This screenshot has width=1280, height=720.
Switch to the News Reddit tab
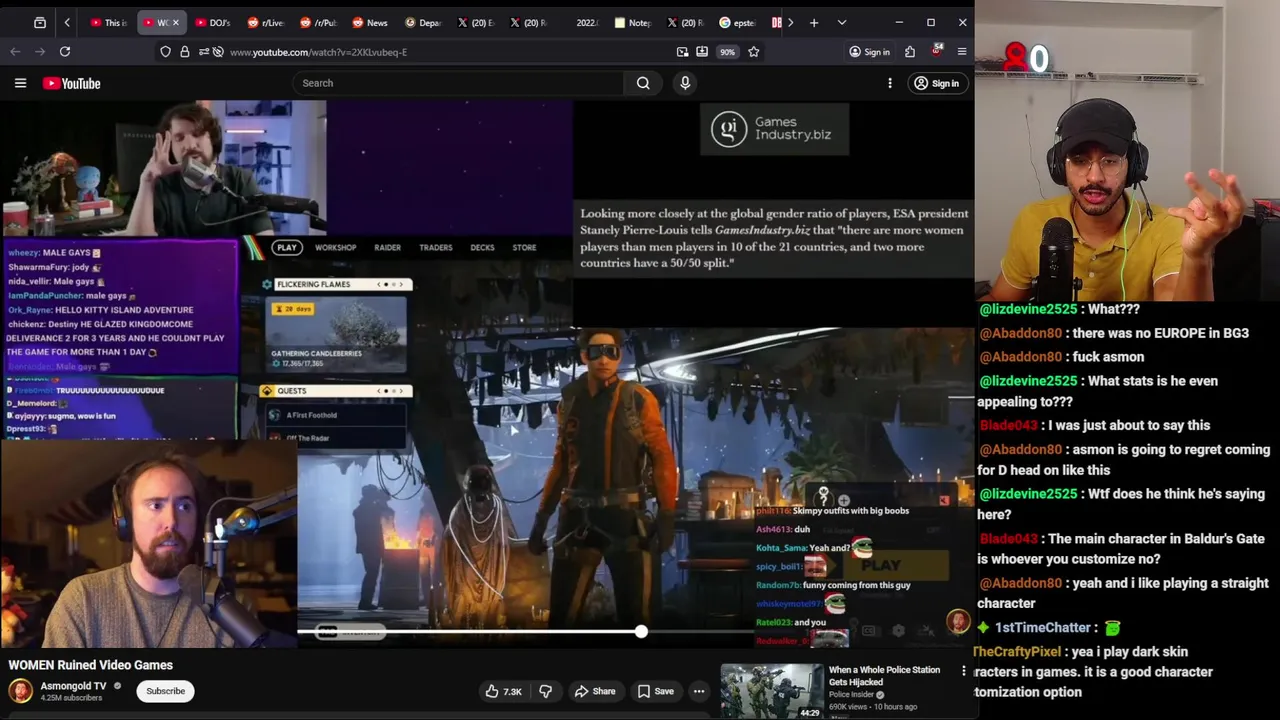pos(369,22)
